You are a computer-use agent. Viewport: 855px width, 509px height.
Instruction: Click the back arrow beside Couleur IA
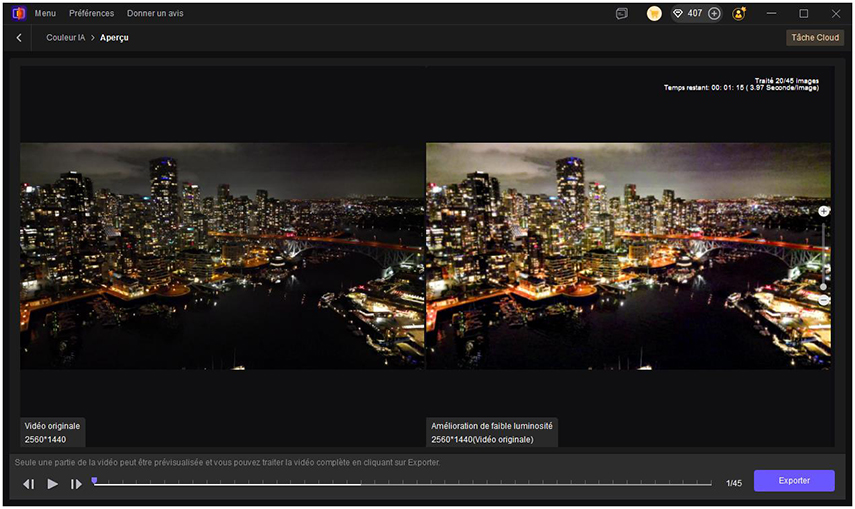19,37
